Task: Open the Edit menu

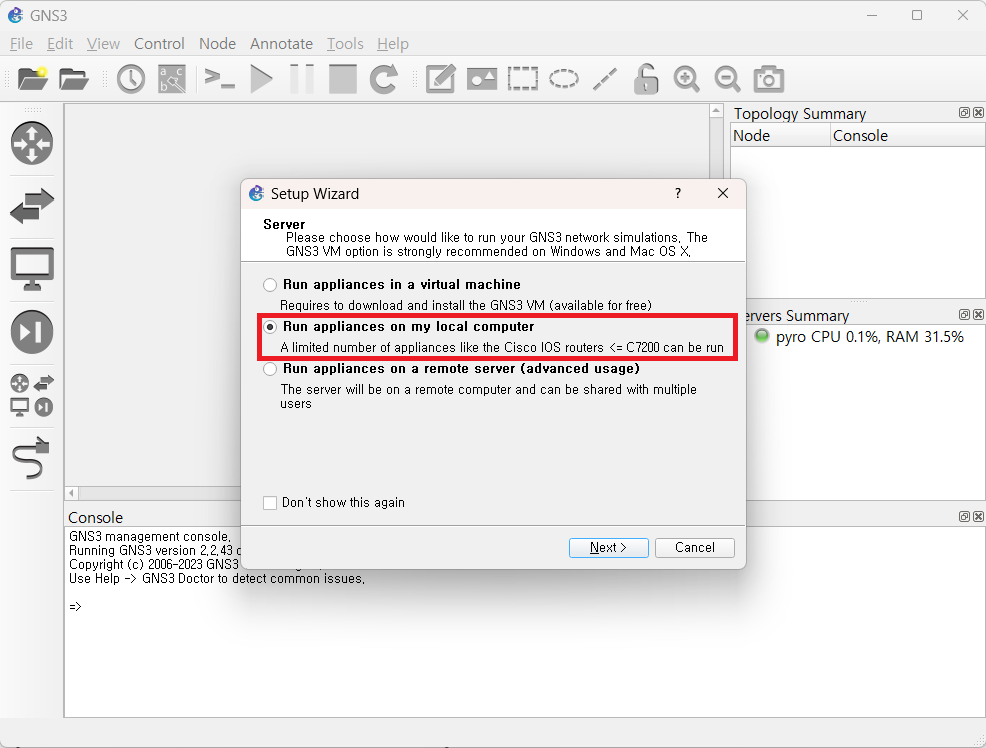Action: tap(60, 43)
